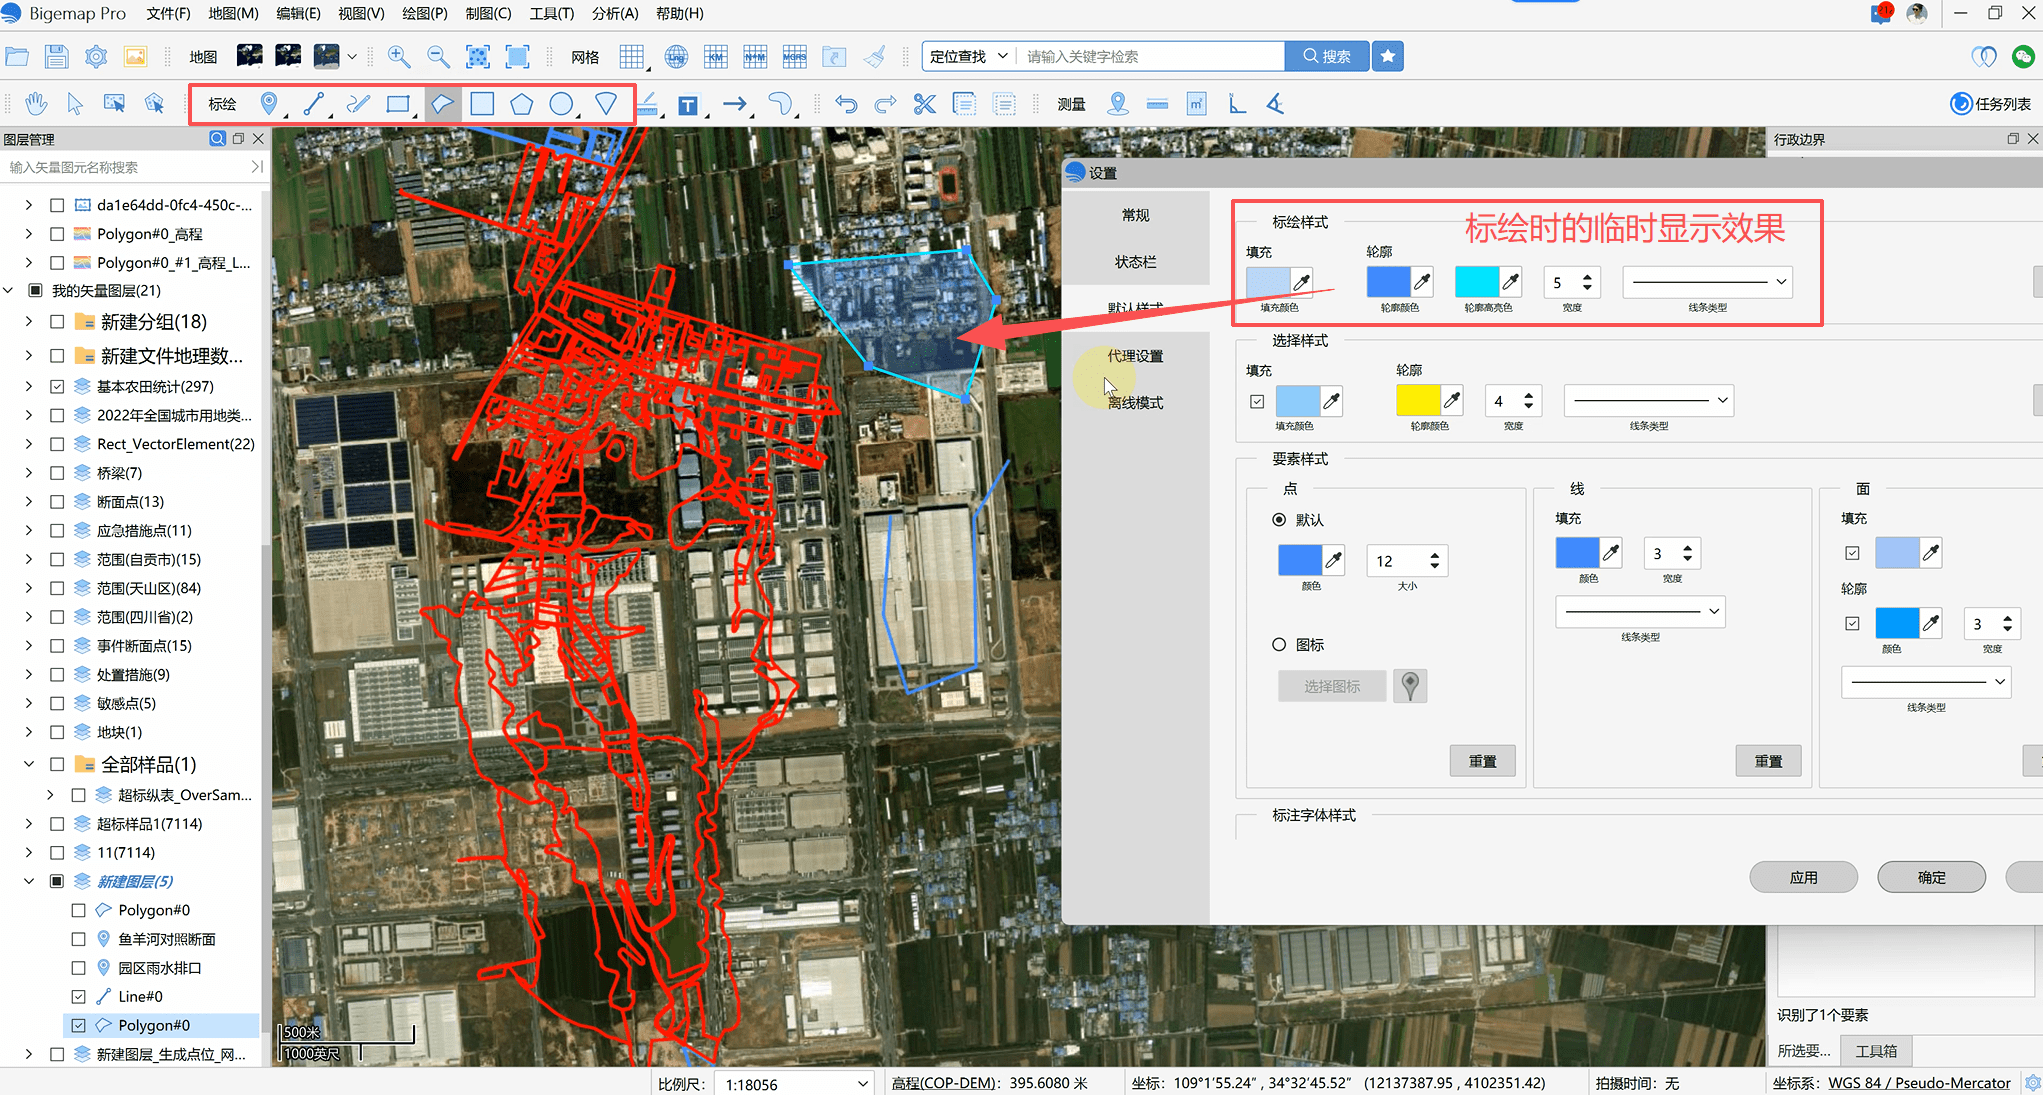Image resolution: width=2043 pixels, height=1095 pixels.
Task: Pick the 选择样式 yellow outline color swatch
Action: [1417, 400]
